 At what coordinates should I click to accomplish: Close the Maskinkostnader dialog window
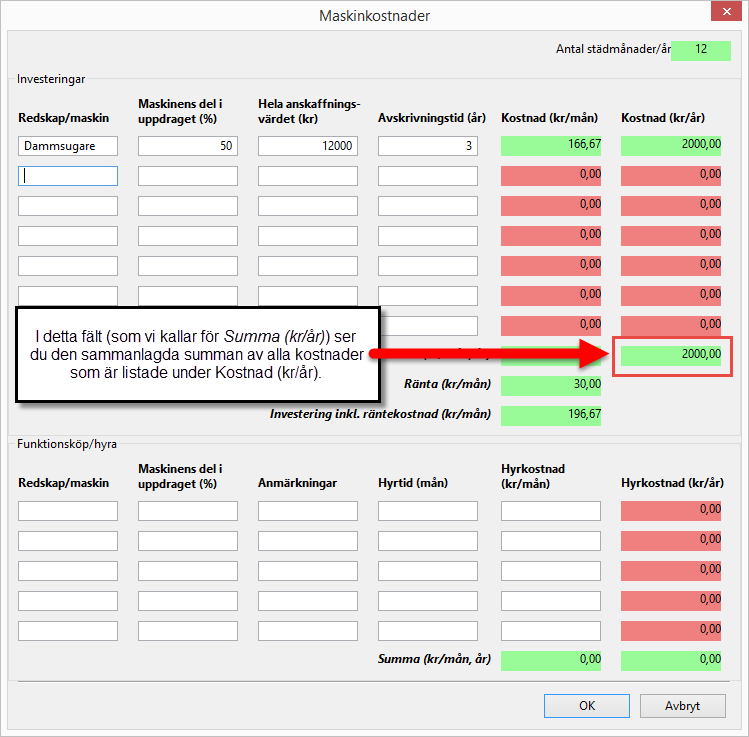(x=724, y=14)
